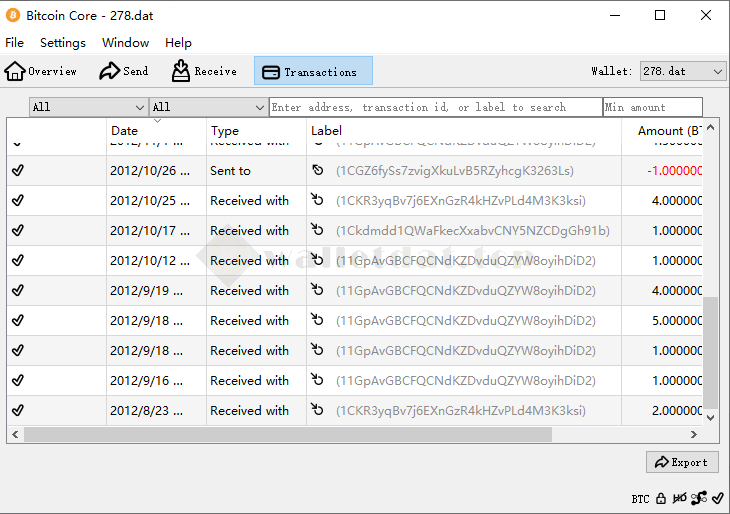
Task: Click the HD disabled status icon
Action: 679,498
